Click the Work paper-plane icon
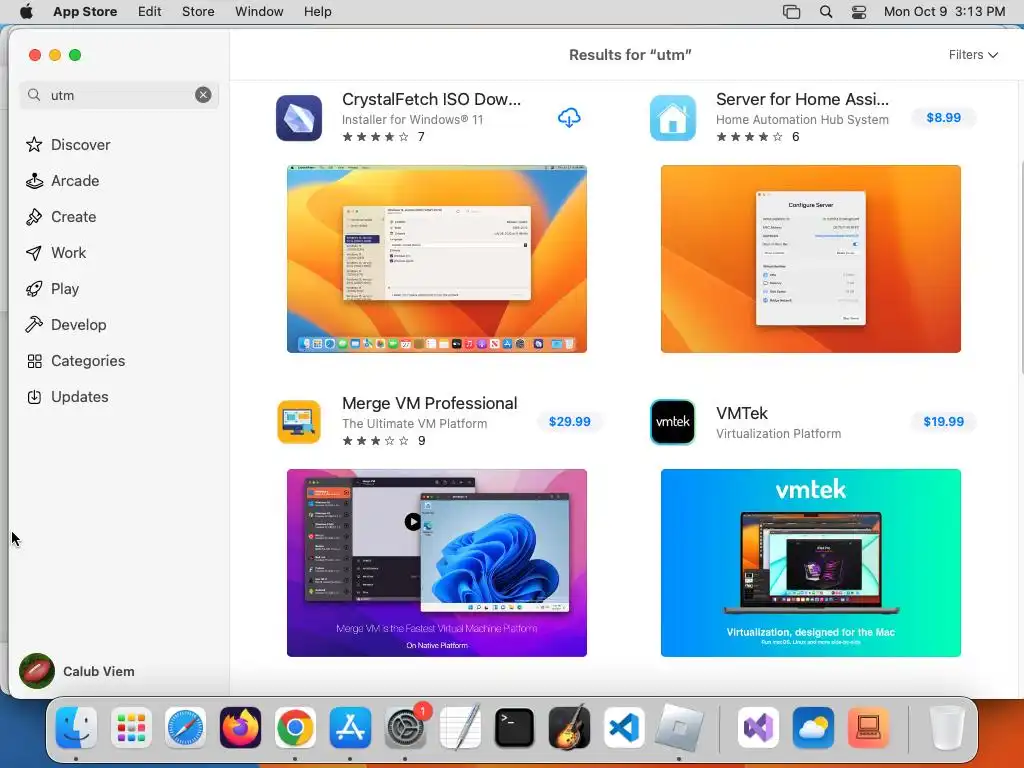The height and width of the screenshot is (768, 1024). click(34, 253)
